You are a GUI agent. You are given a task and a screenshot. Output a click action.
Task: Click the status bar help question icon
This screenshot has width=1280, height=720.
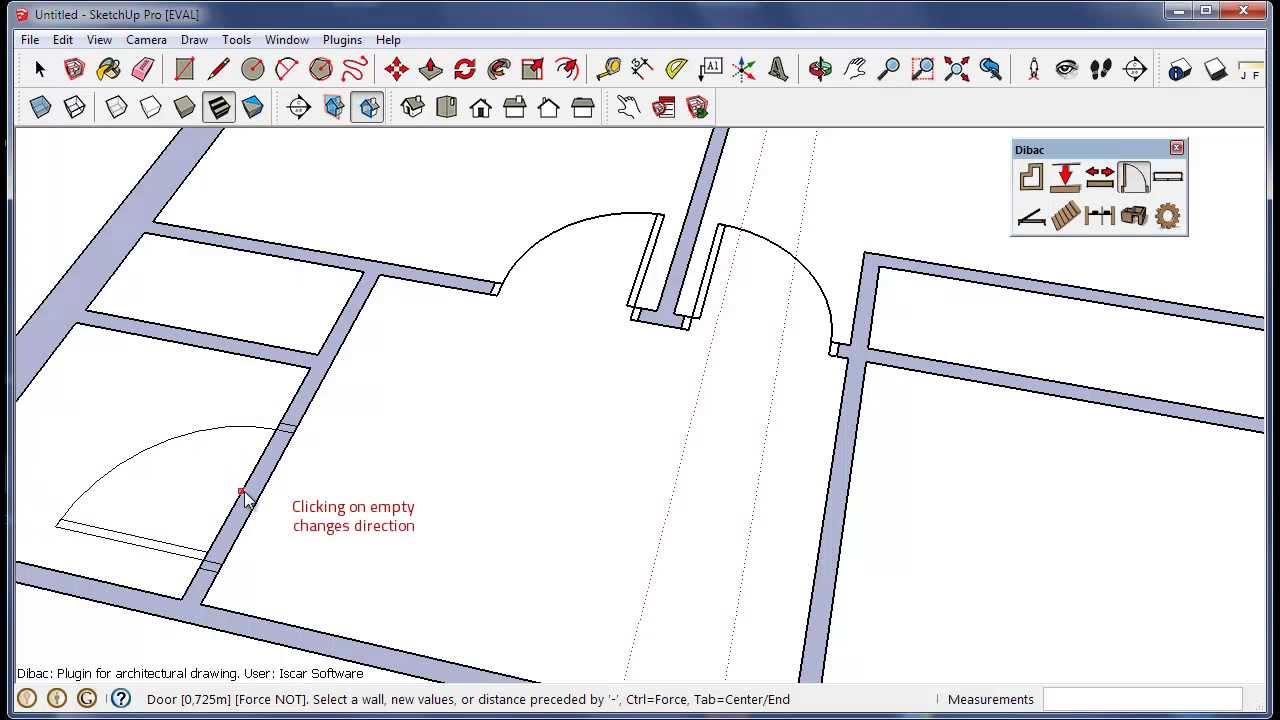121,699
